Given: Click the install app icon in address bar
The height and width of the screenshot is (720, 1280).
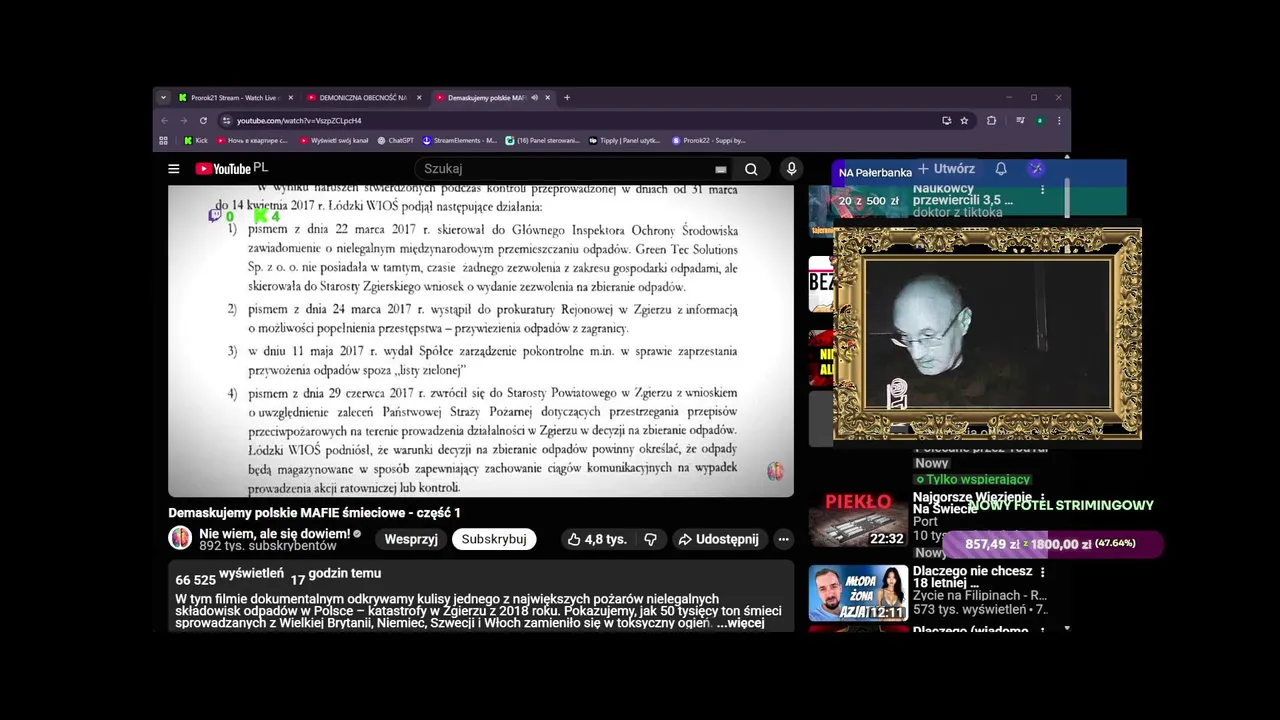Looking at the screenshot, I should [x=946, y=121].
